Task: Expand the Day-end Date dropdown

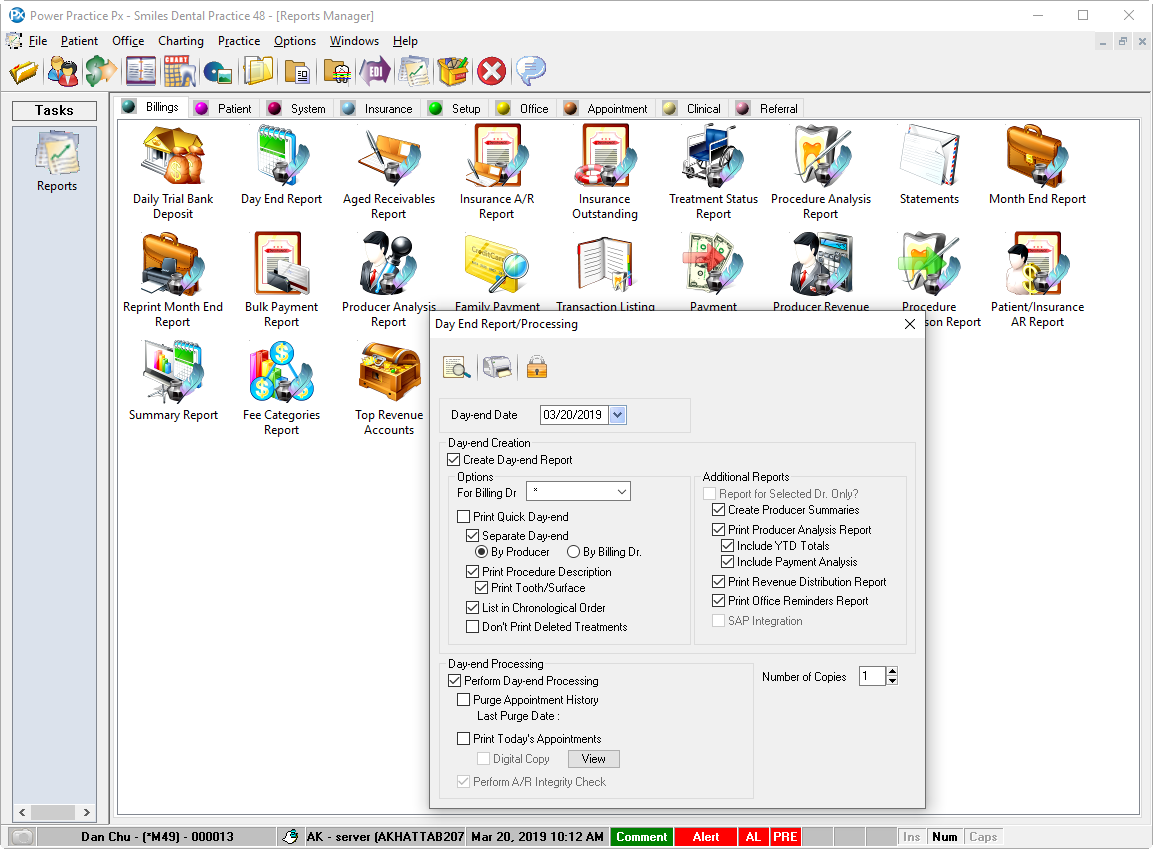Action: point(617,415)
